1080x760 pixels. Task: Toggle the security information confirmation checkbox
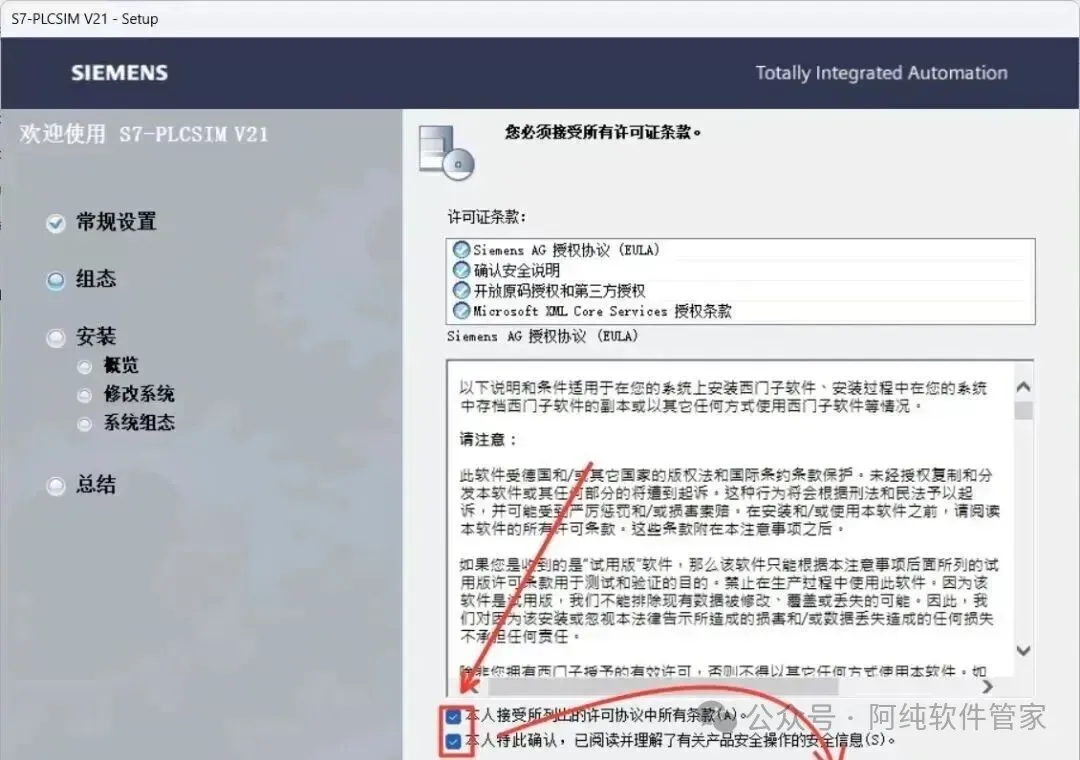[453, 741]
